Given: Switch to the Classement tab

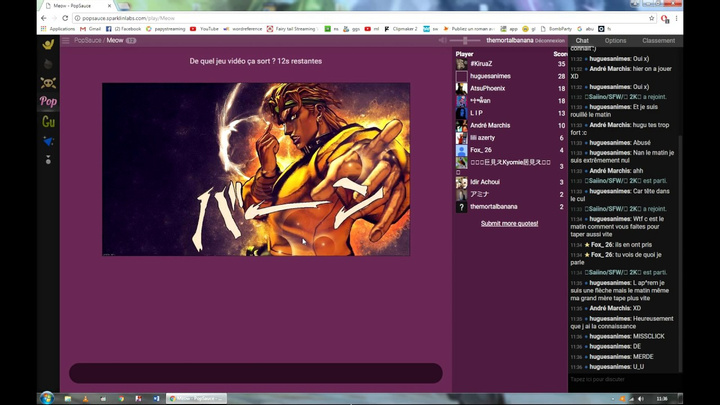Looking at the screenshot, I should [x=658, y=40].
